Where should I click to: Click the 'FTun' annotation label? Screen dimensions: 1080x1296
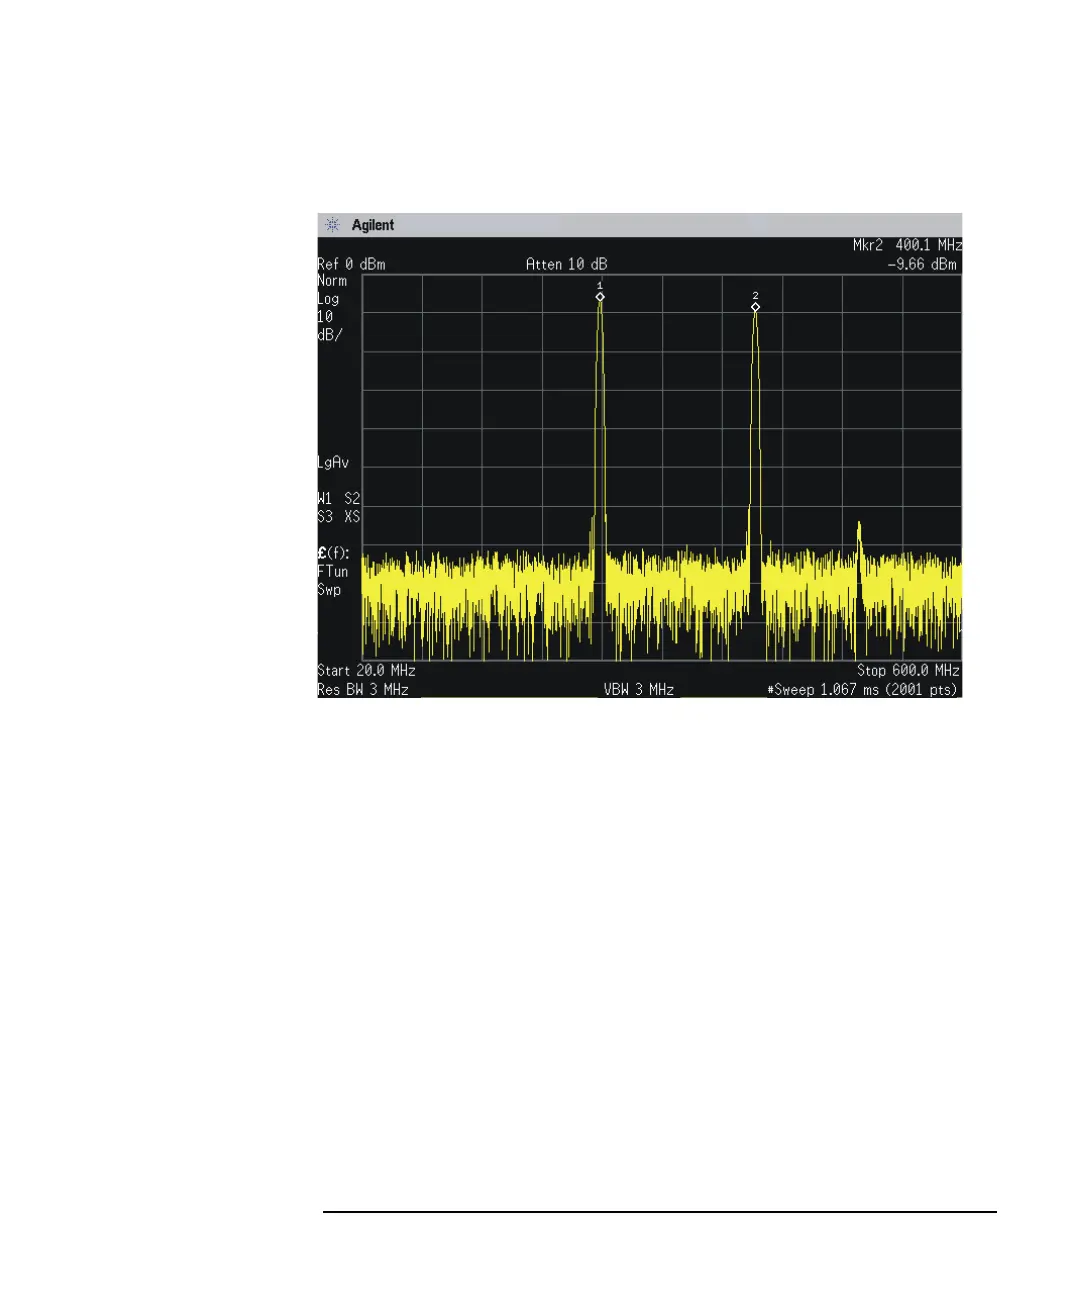click(x=333, y=571)
